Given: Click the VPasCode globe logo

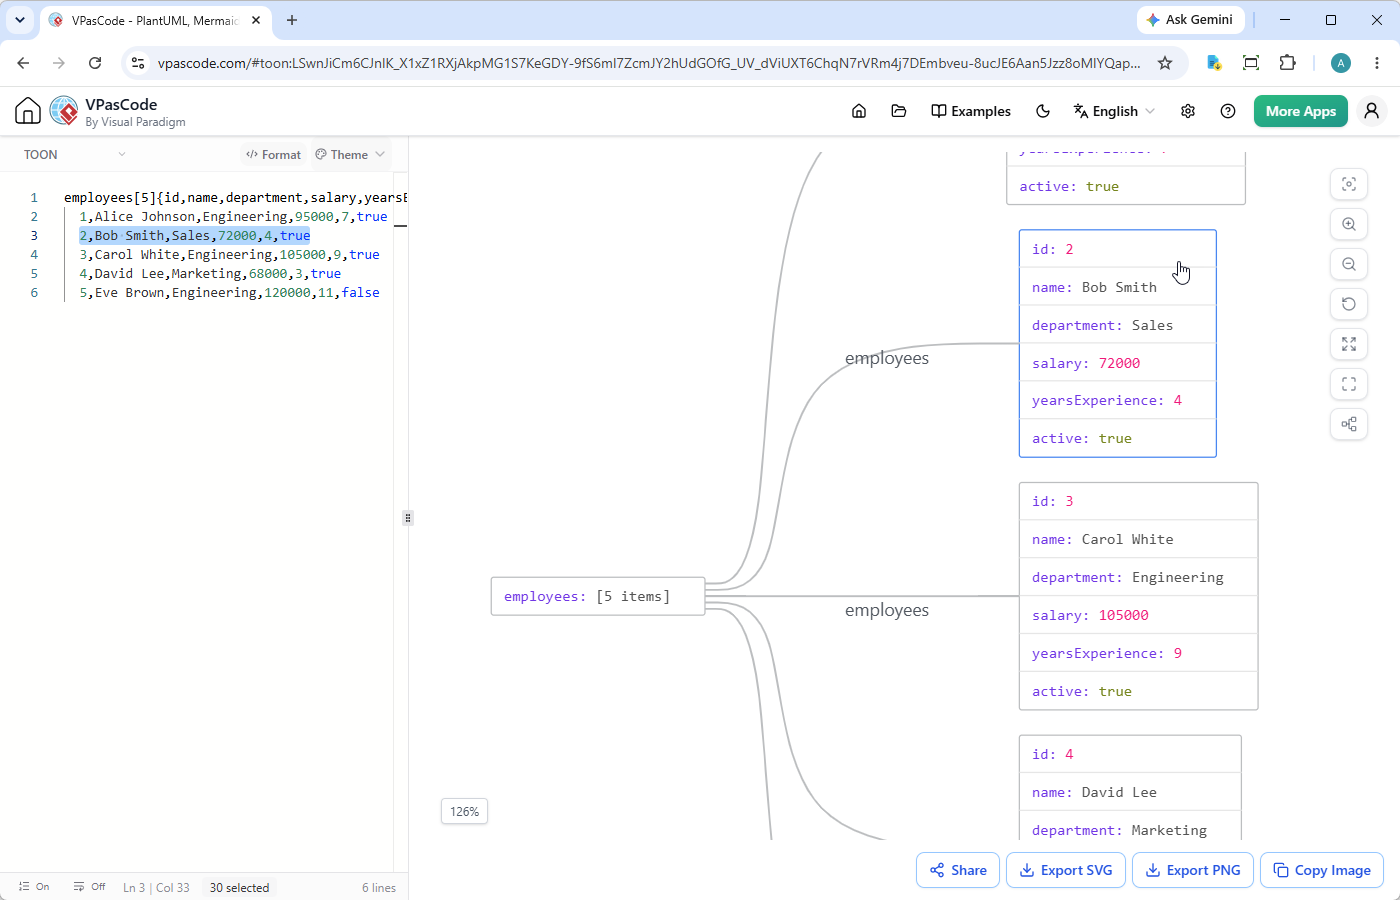Looking at the screenshot, I should 64,111.
